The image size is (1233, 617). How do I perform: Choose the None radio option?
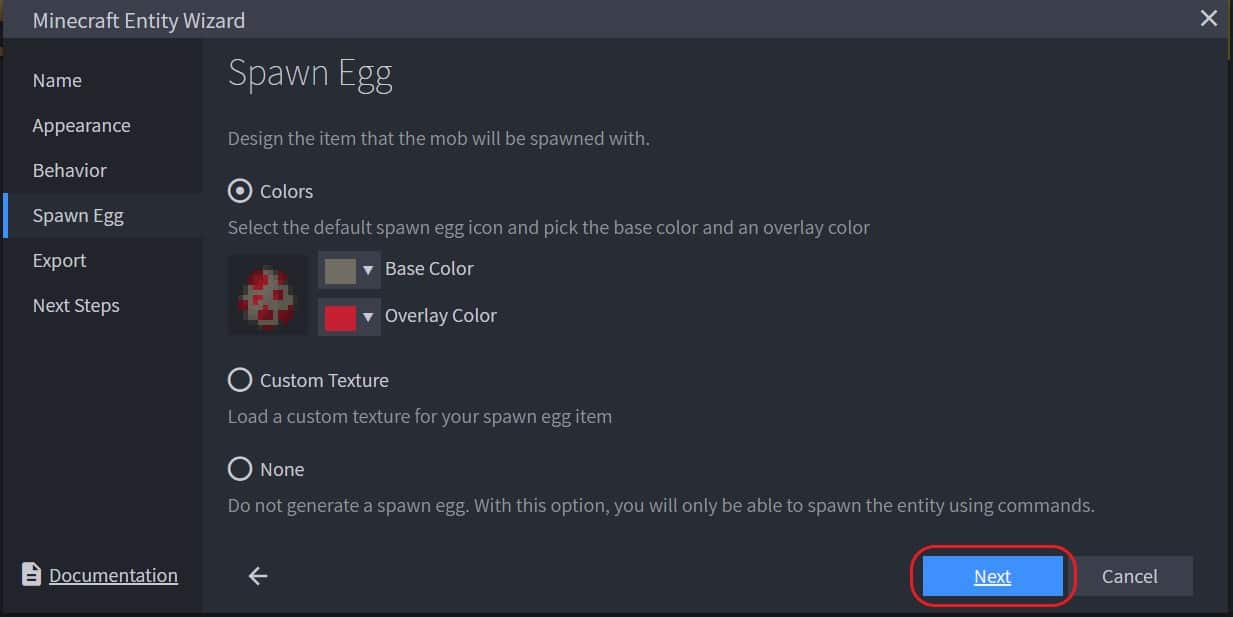point(240,469)
